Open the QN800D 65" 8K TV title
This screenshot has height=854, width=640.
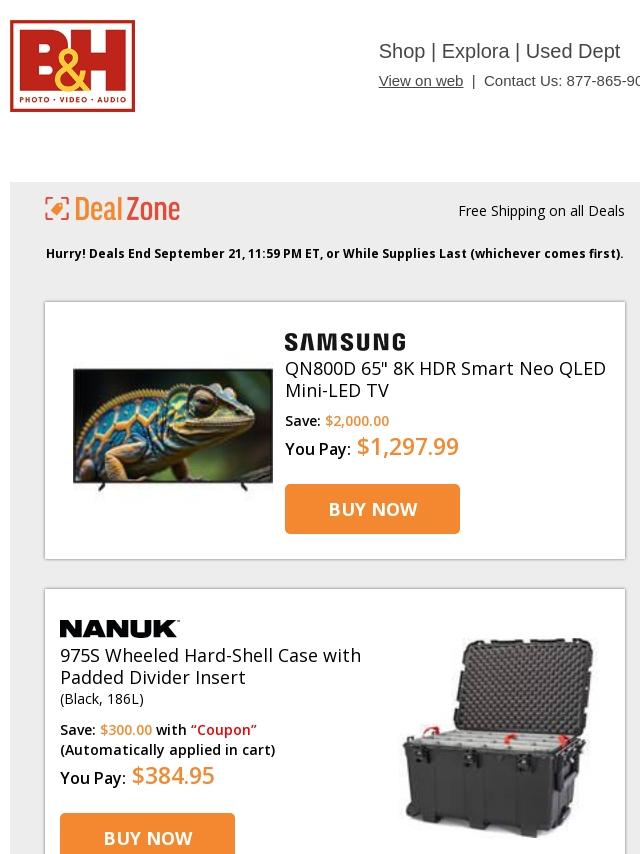(x=445, y=380)
